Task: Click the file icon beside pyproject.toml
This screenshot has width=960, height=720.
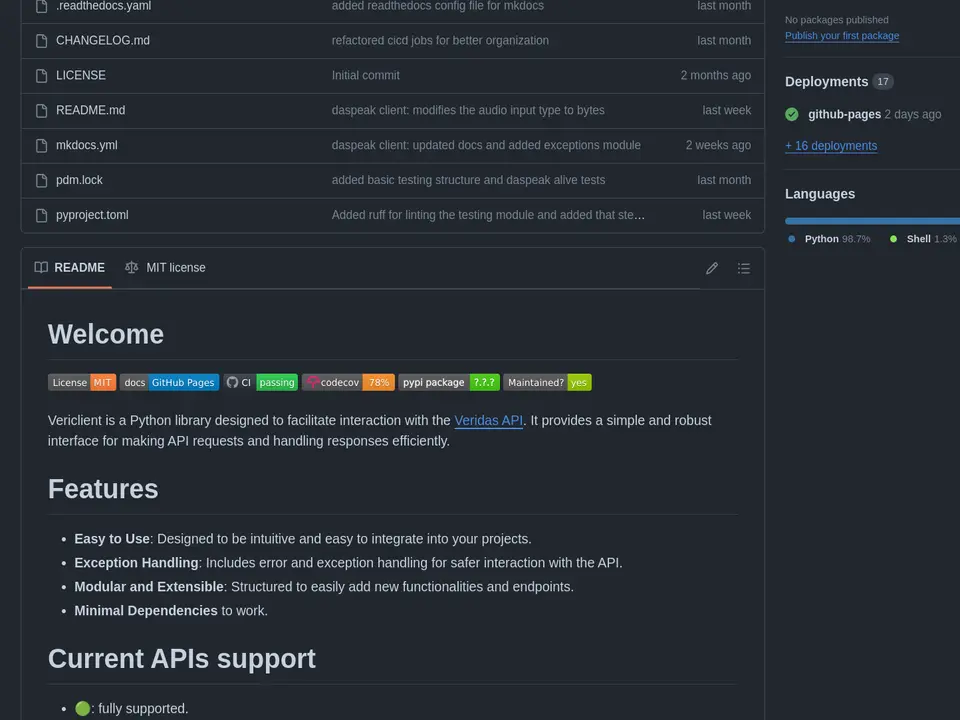Action: (42, 216)
